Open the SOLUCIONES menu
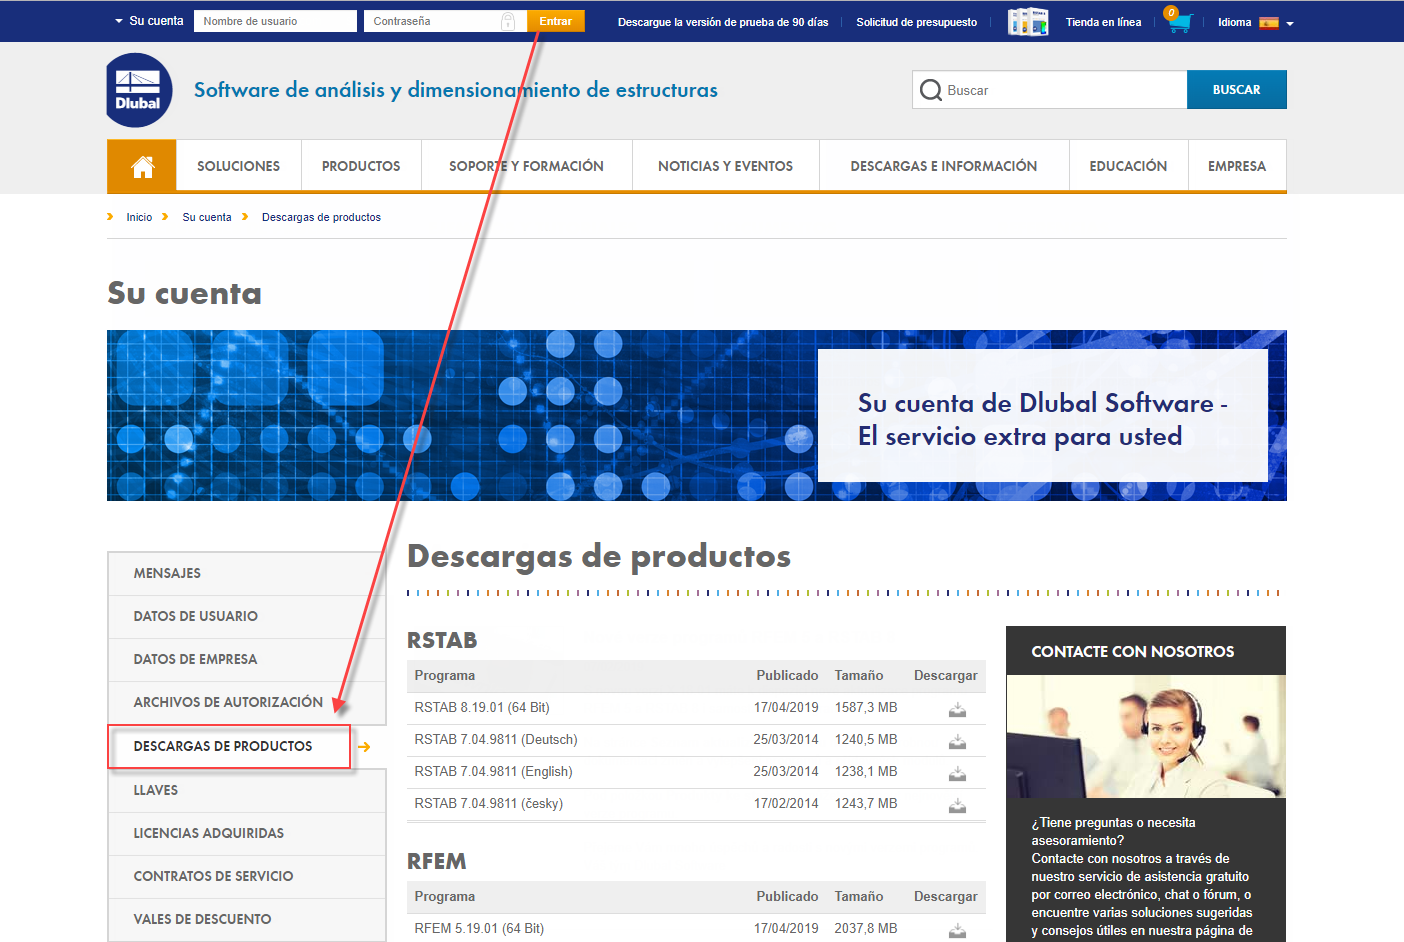1404x942 pixels. (x=238, y=166)
